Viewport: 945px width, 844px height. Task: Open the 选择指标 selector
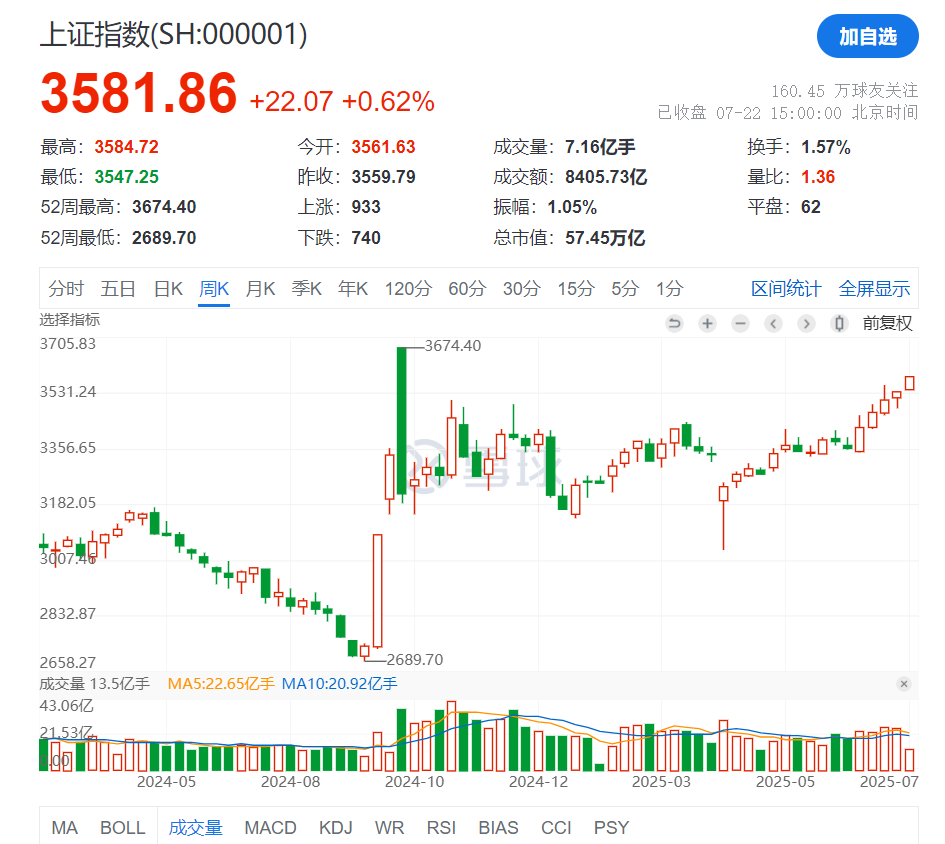pos(70,320)
